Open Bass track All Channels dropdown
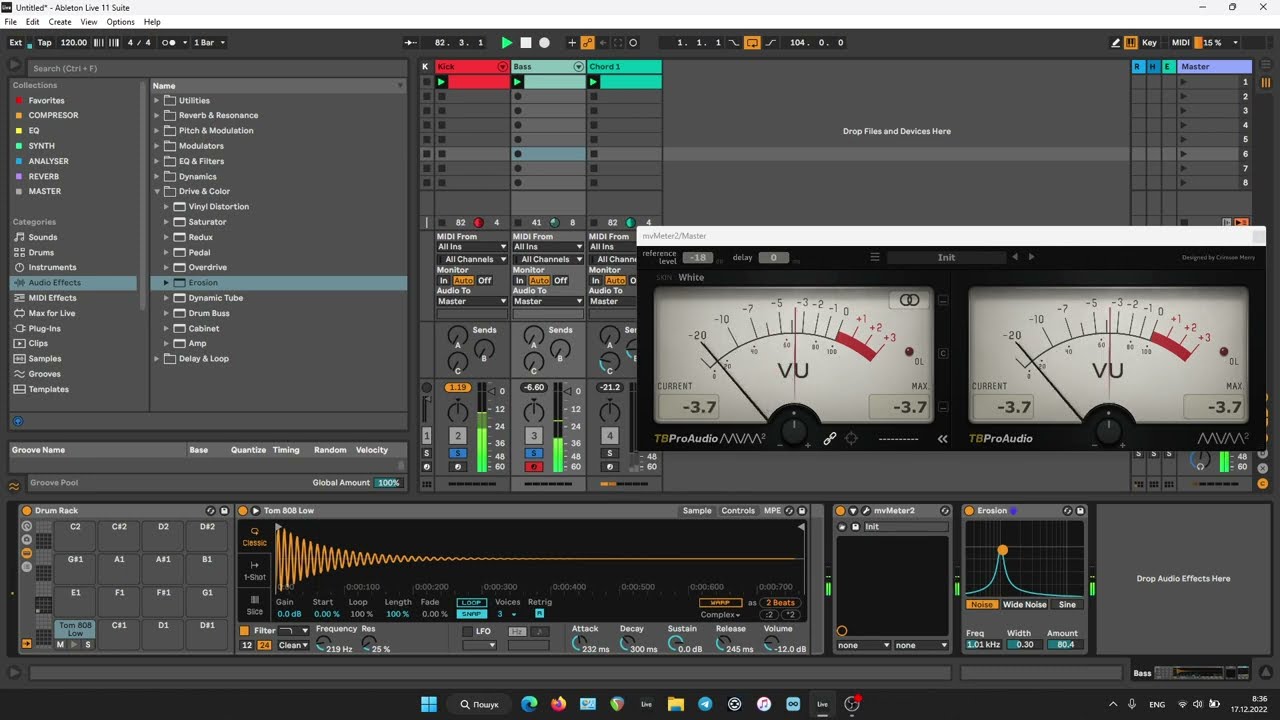This screenshot has width=1280, height=720. 548,259
